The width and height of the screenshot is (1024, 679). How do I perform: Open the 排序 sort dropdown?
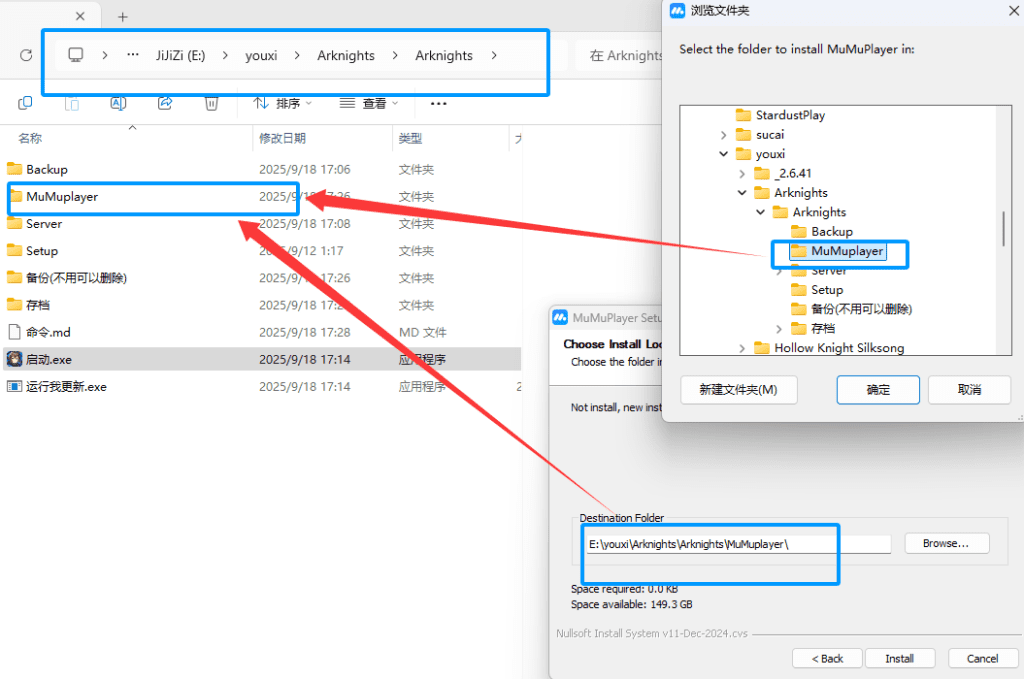point(283,103)
